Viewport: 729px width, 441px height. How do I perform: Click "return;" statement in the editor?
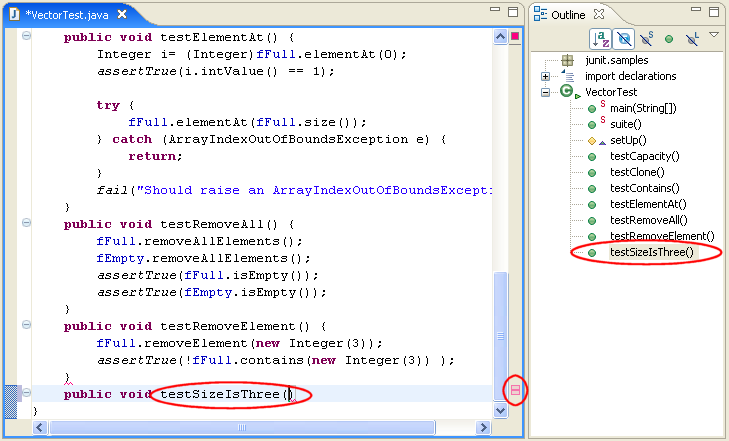click(156, 156)
